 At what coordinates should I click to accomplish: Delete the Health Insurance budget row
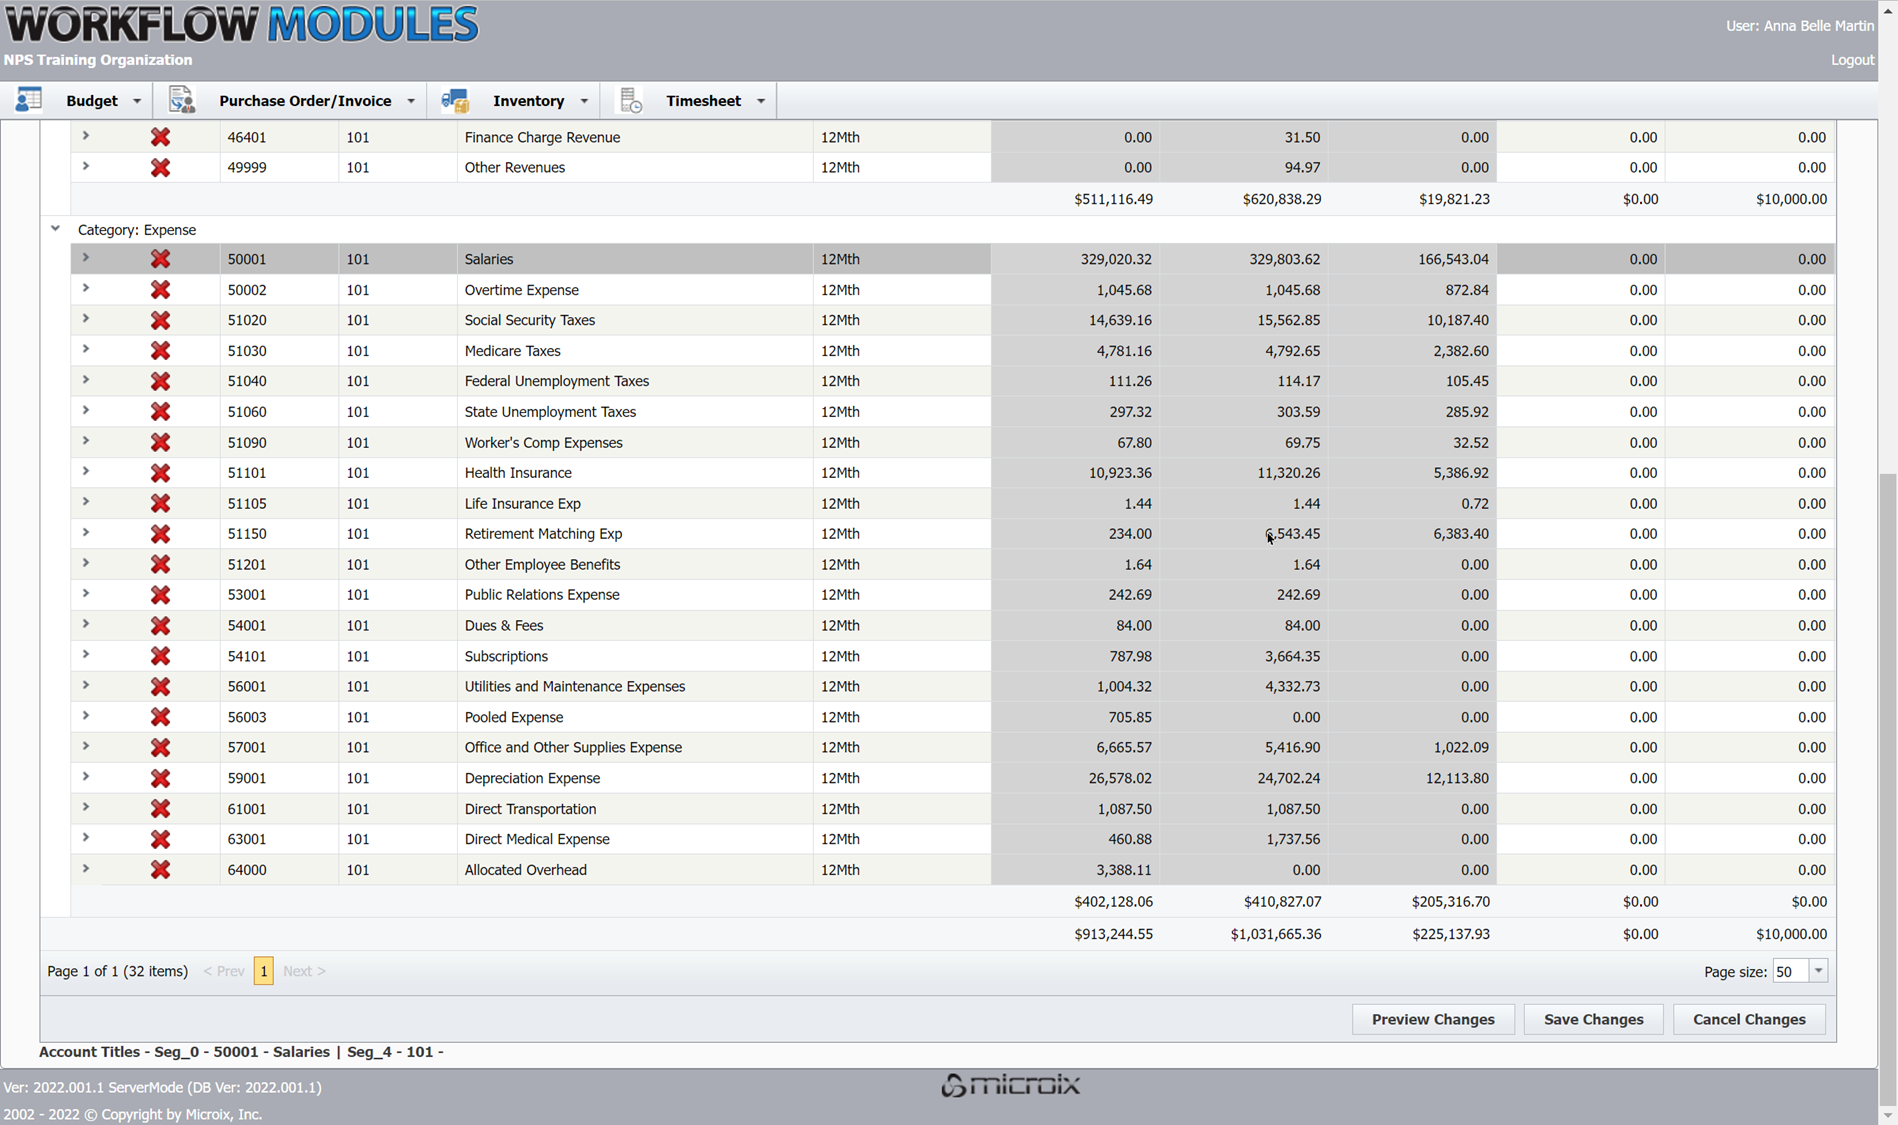tap(160, 473)
